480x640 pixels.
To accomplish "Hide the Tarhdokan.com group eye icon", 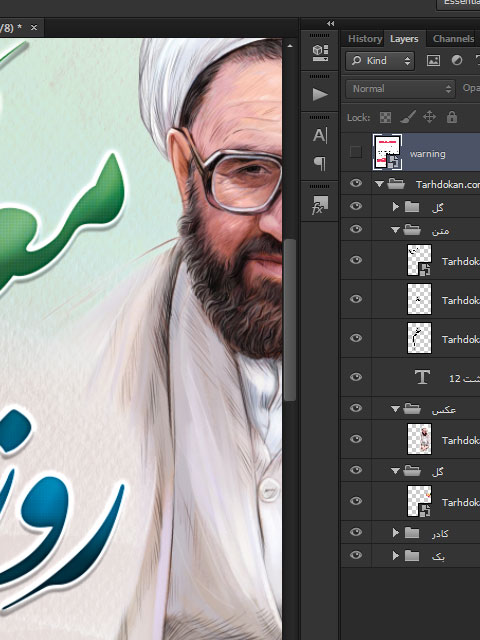I will [356, 183].
